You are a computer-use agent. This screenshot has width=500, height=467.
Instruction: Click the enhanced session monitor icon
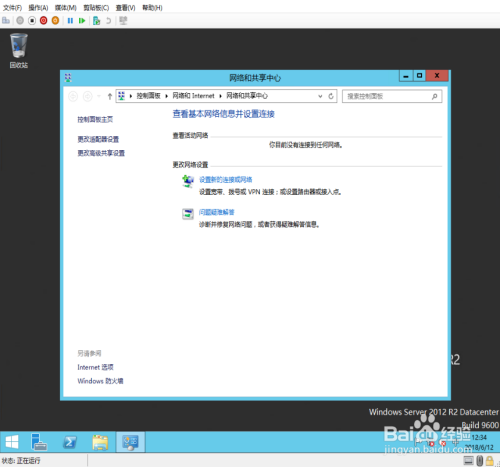pos(123,21)
